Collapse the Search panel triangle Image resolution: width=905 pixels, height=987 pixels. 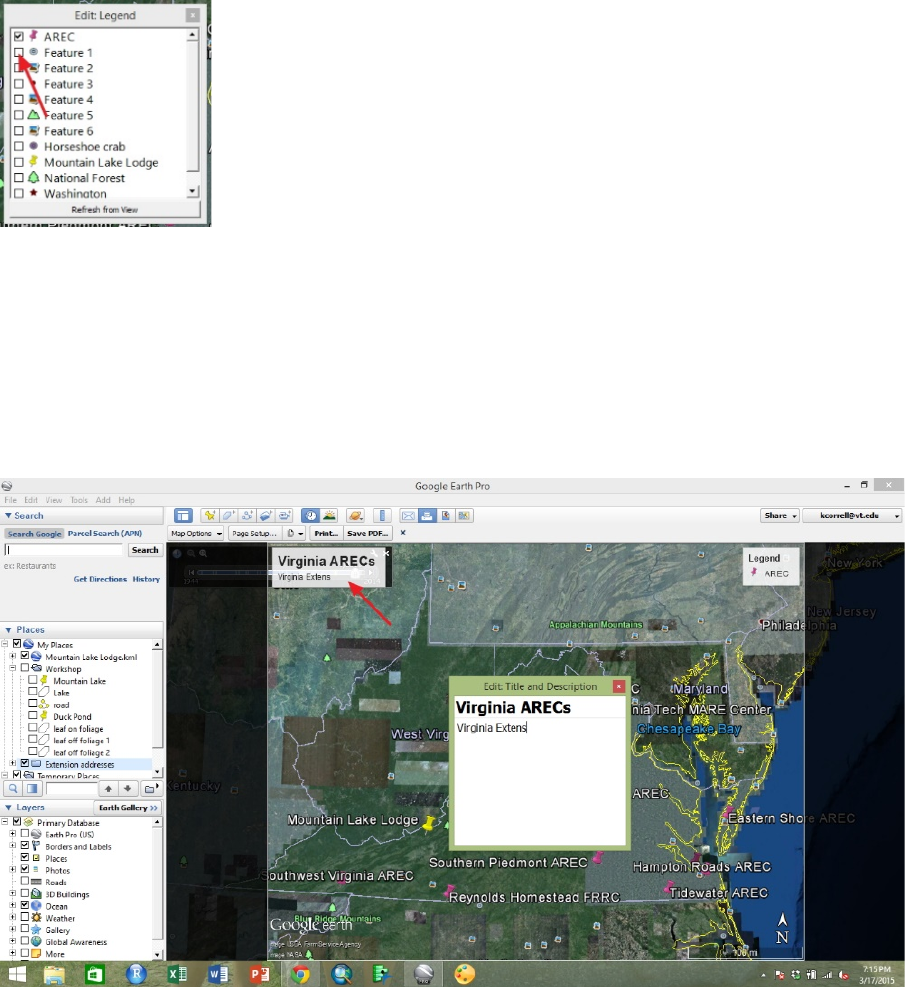[x=8, y=516]
